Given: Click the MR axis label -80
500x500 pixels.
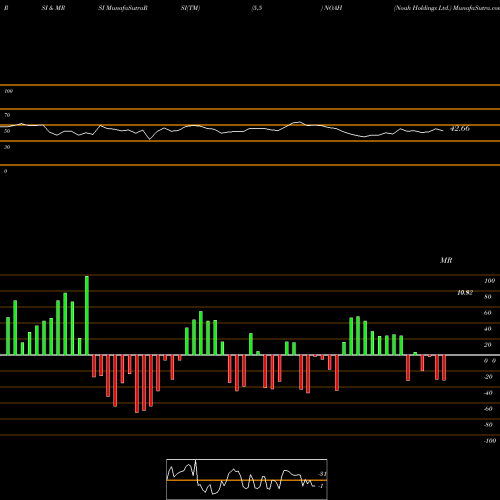Looking at the screenshot, I should coord(488,425).
